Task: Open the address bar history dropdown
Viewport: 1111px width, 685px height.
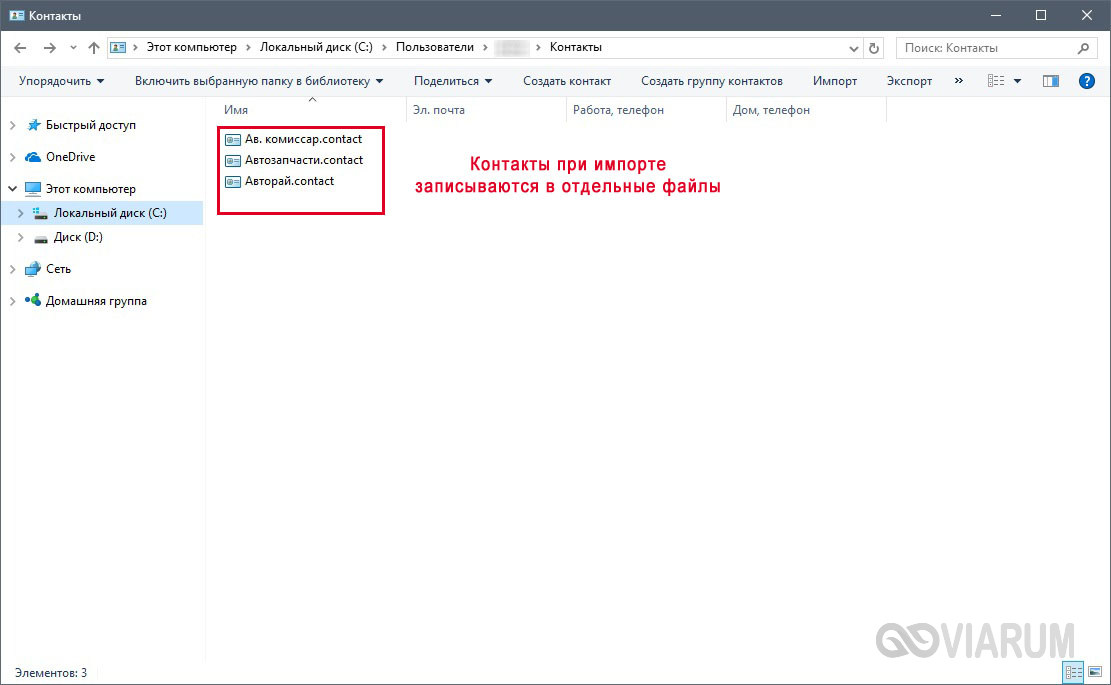Action: pyautogui.click(x=853, y=48)
